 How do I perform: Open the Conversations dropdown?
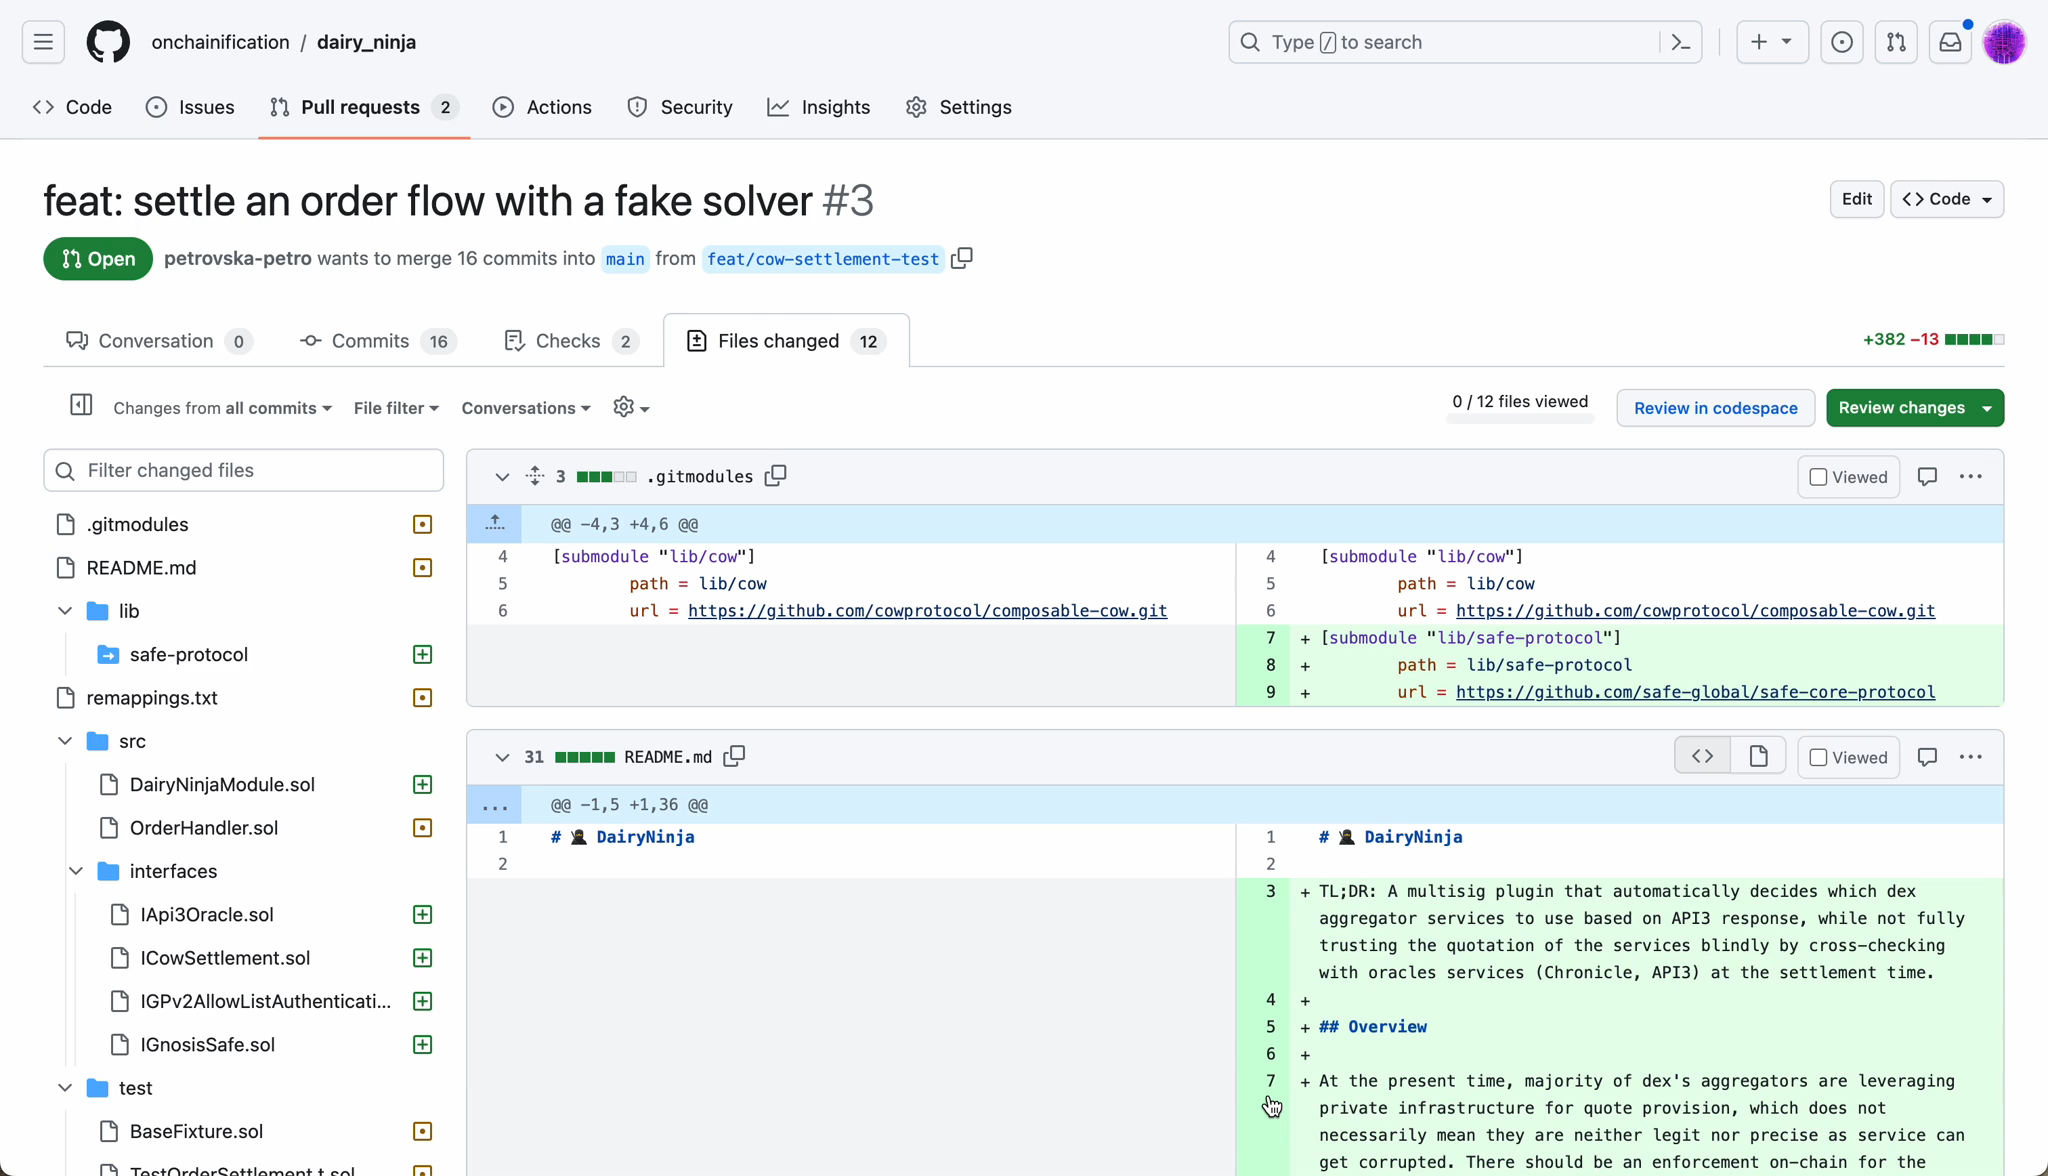(x=526, y=408)
